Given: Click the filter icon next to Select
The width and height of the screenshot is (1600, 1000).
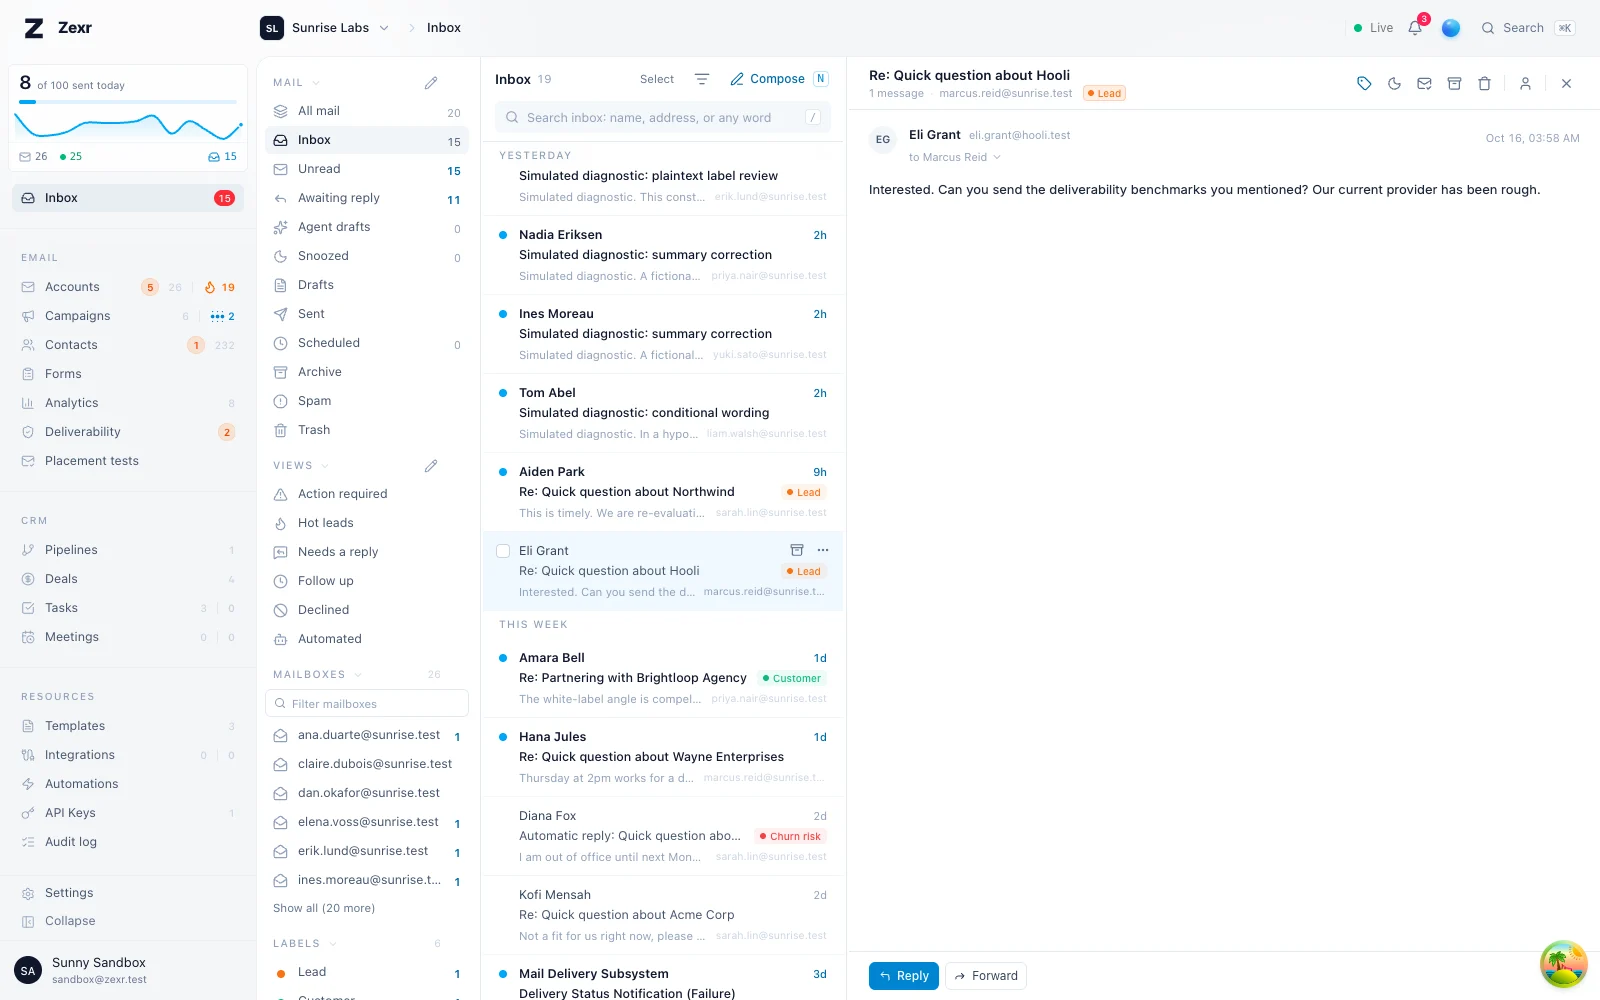Looking at the screenshot, I should (x=702, y=79).
